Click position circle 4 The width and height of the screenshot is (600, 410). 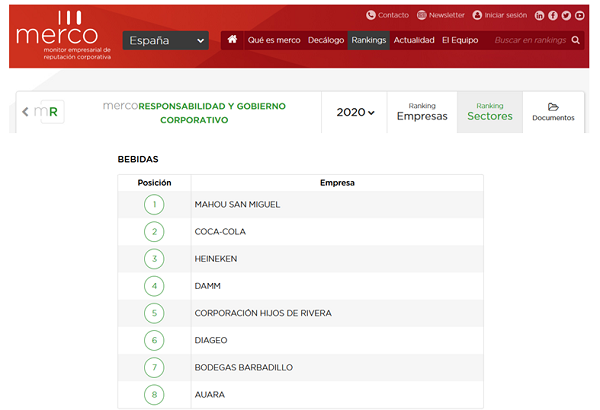pyautogui.click(x=154, y=286)
